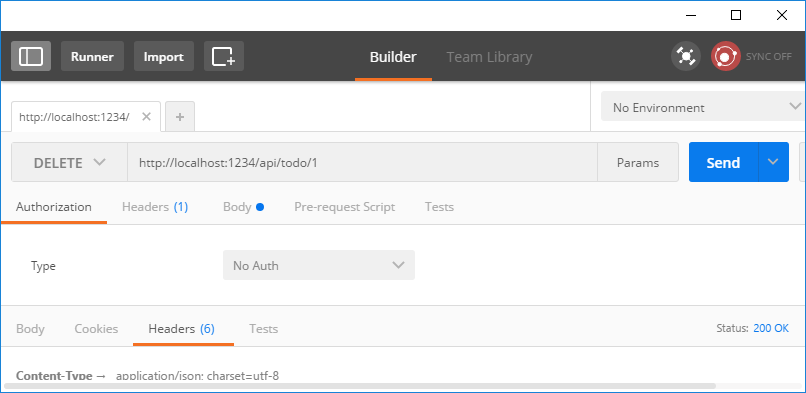This screenshot has height=393, width=806.
Task: Change the DELETE HTTP method dropdown
Action: [x=69, y=162]
